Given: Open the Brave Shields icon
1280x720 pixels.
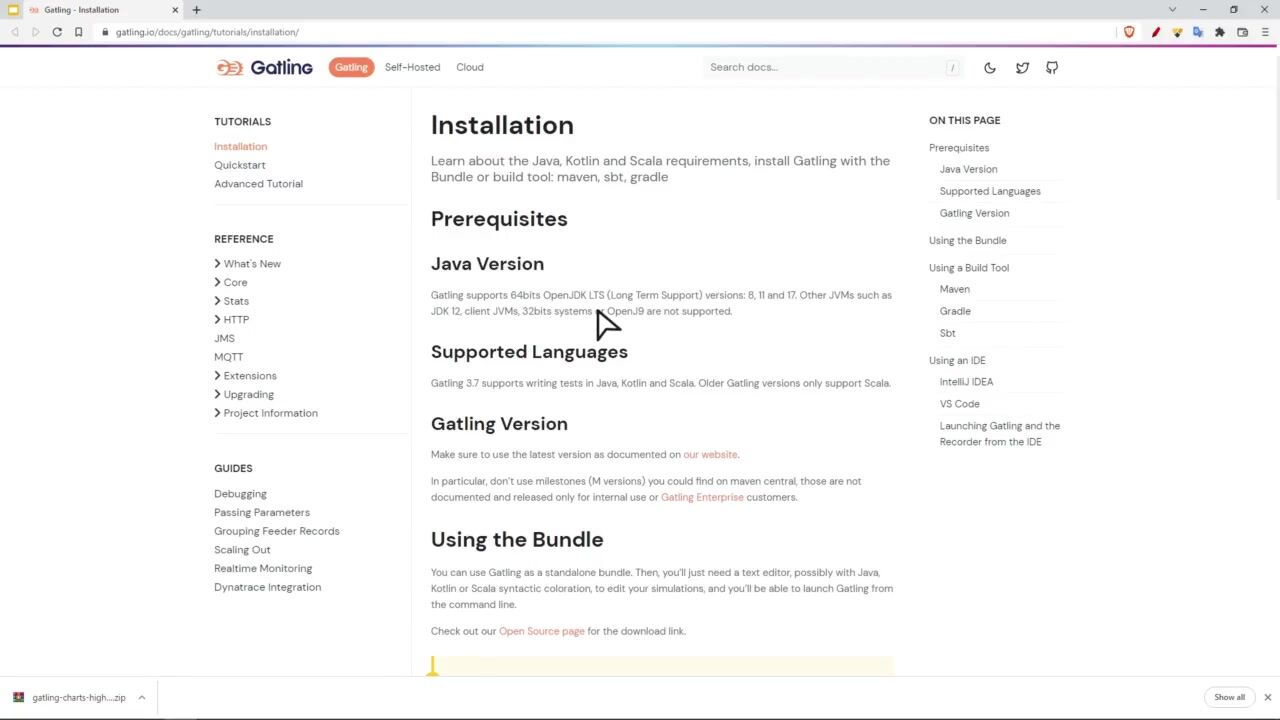Looking at the screenshot, I should tap(1129, 32).
